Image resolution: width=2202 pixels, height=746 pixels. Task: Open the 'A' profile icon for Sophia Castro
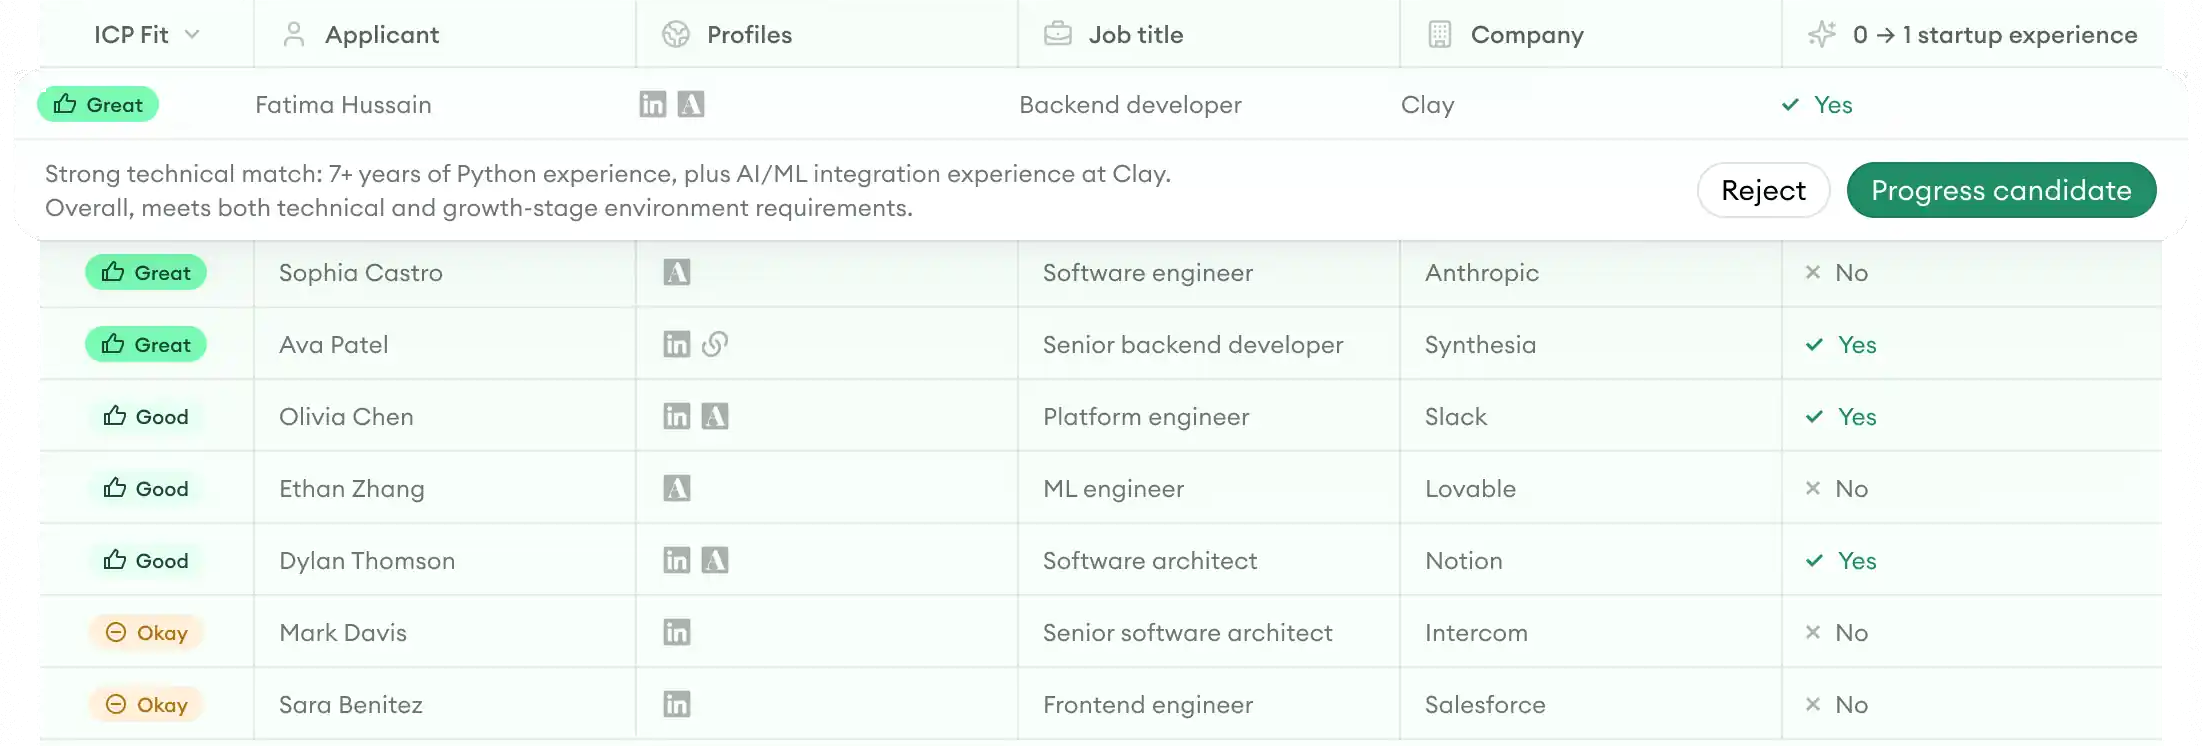[677, 272]
